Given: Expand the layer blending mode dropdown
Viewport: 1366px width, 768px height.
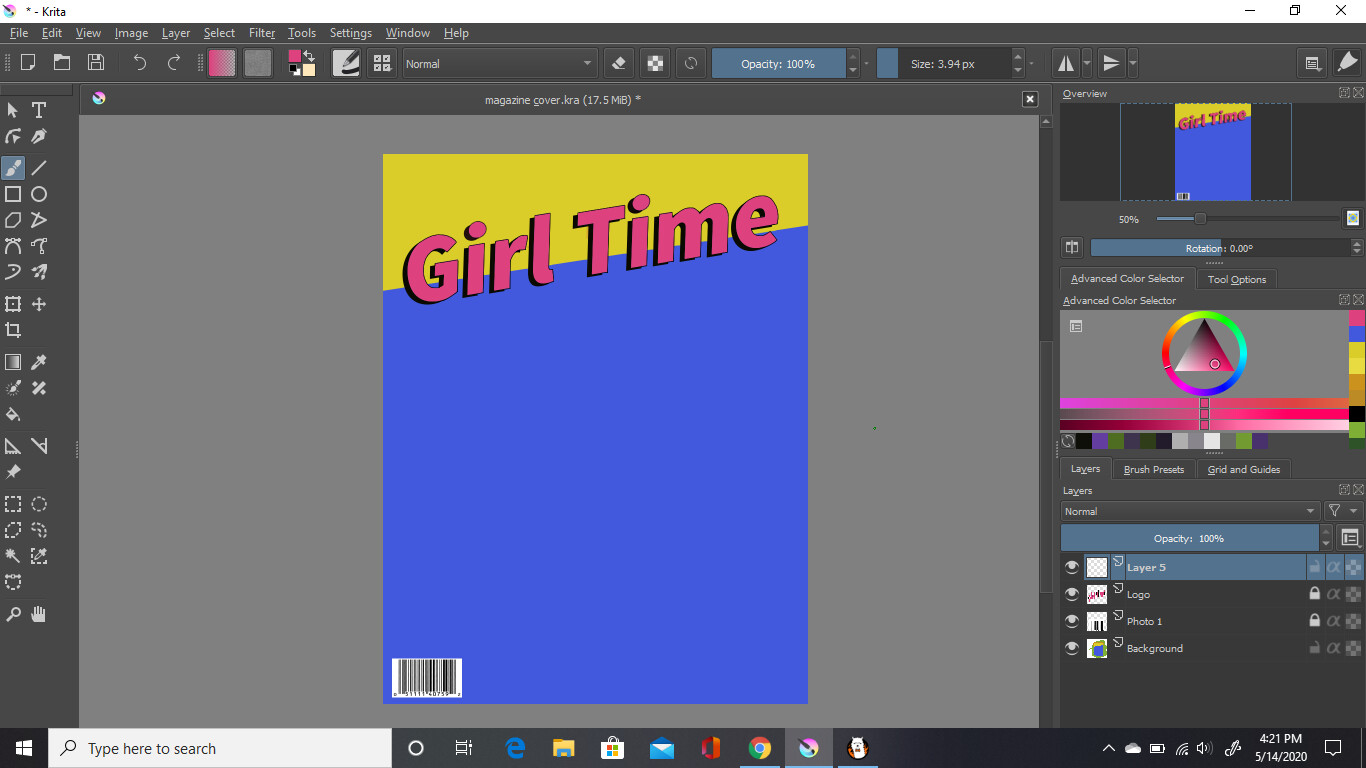Looking at the screenshot, I should (x=1190, y=511).
